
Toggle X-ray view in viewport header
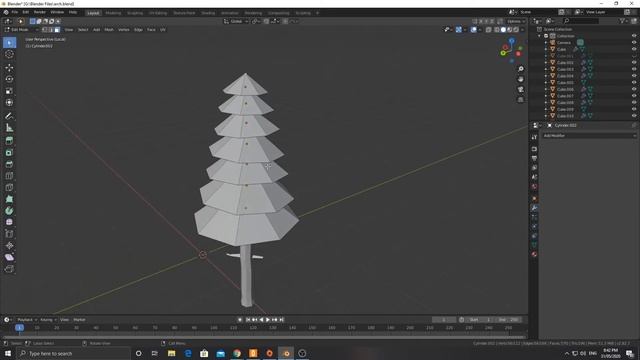489,30
